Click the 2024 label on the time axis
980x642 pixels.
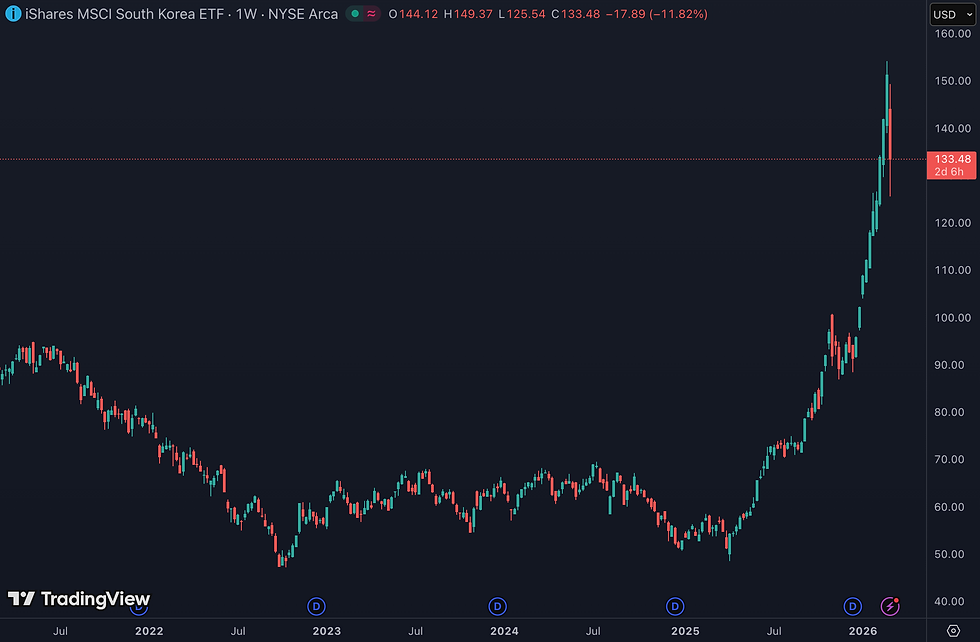(504, 631)
